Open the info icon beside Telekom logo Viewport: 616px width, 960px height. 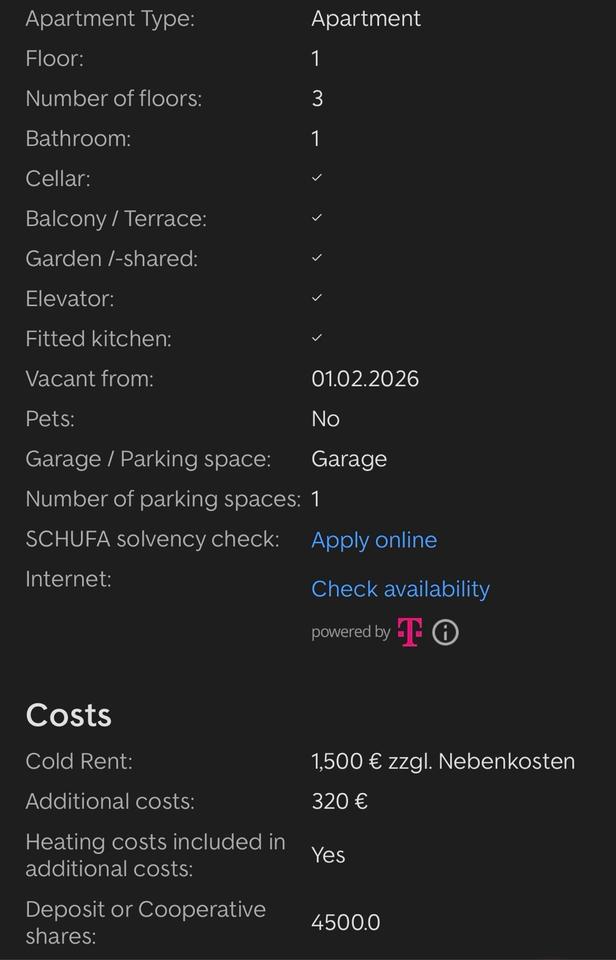point(446,632)
